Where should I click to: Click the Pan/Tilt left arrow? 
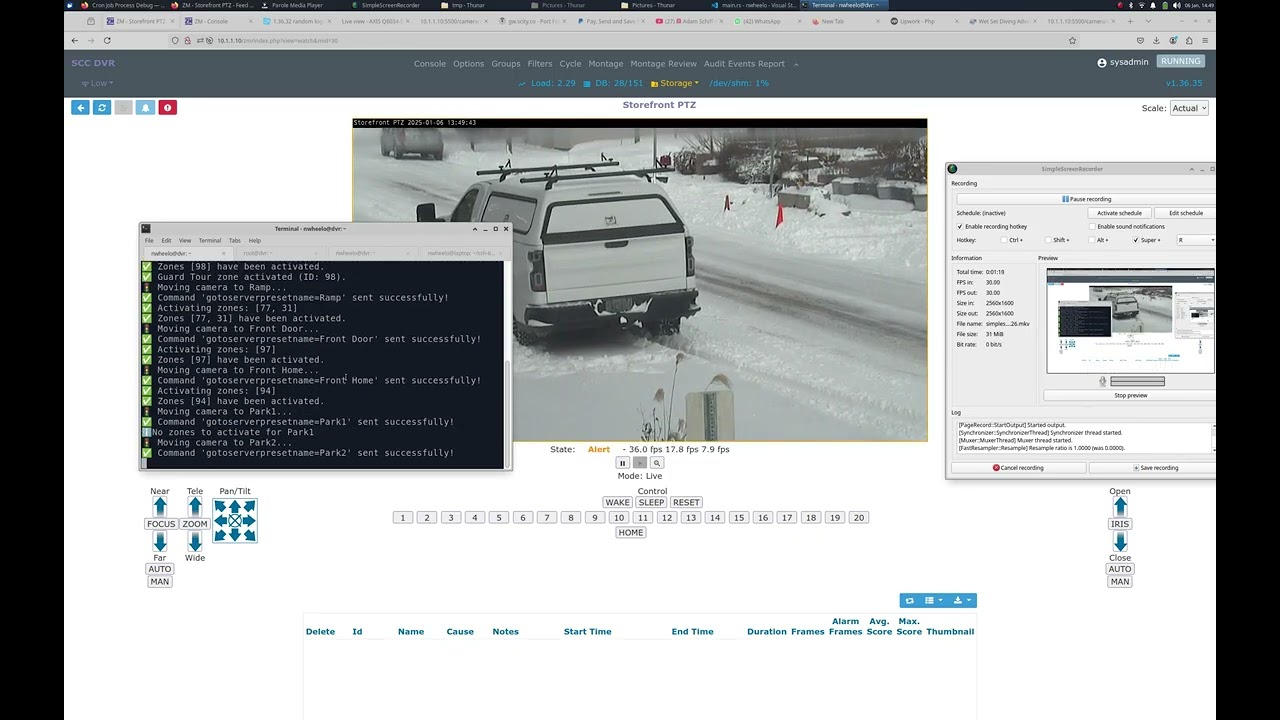pos(220,521)
